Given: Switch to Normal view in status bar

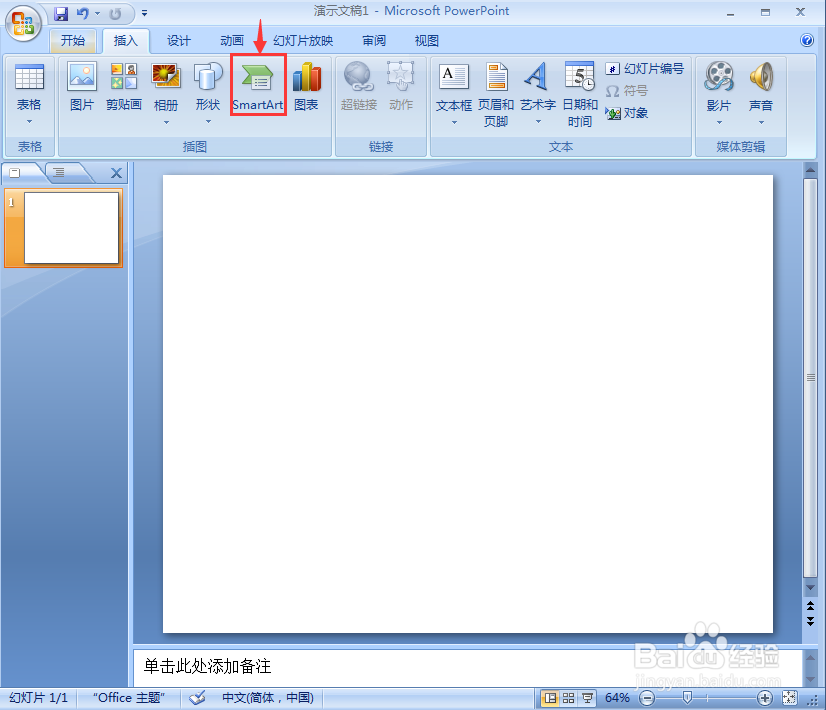Looking at the screenshot, I should (550, 698).
